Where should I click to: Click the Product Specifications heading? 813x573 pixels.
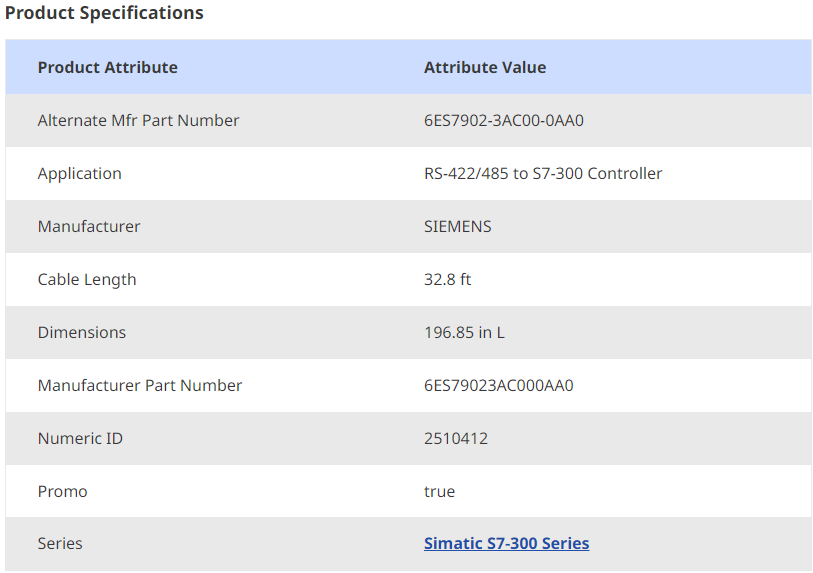coord(104,13)
